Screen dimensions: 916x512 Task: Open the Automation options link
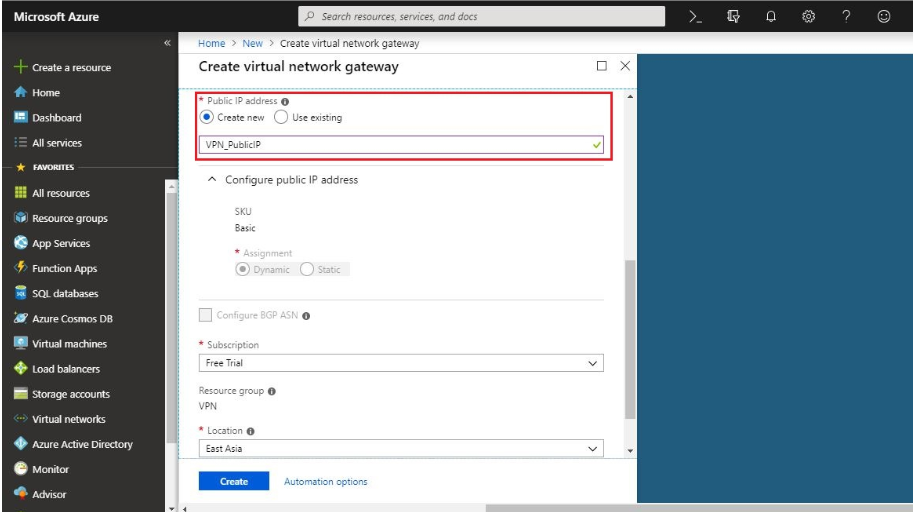[325, 482]
